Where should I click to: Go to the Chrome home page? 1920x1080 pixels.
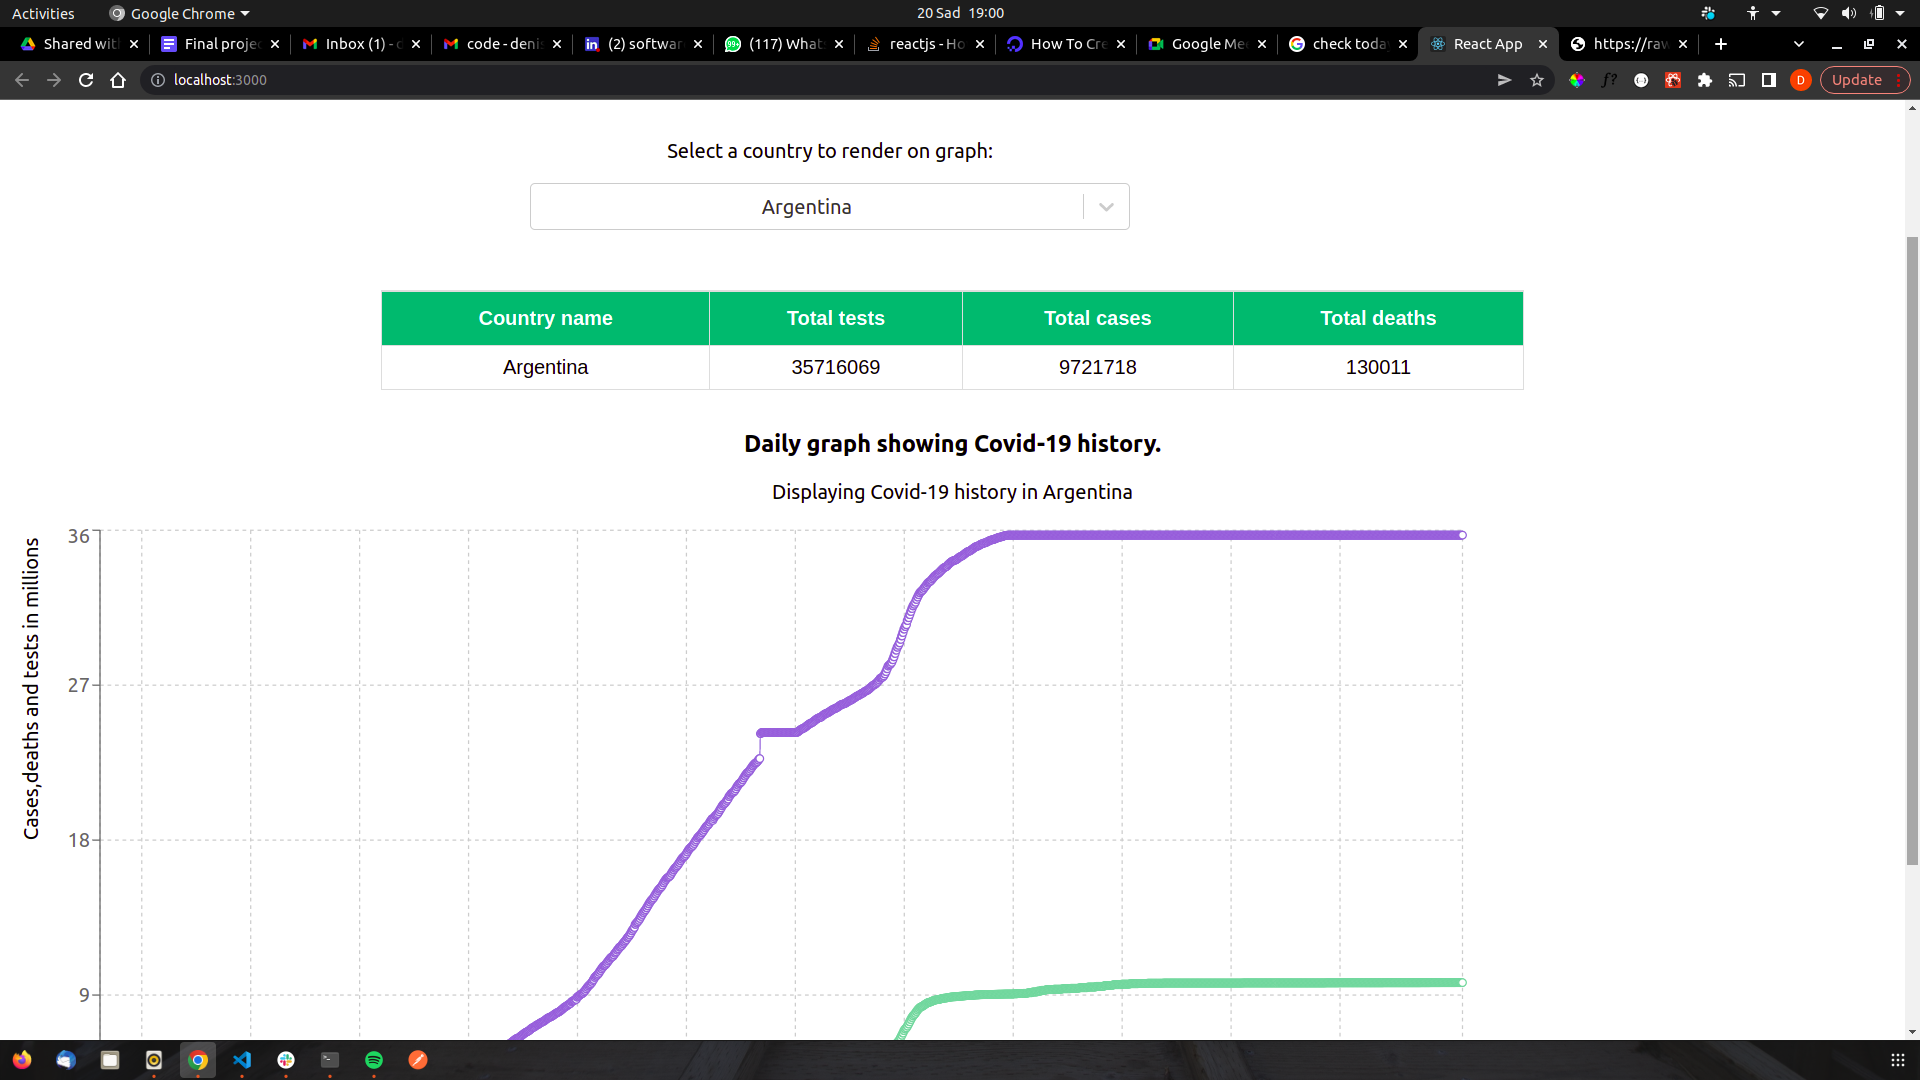point(118,80)
